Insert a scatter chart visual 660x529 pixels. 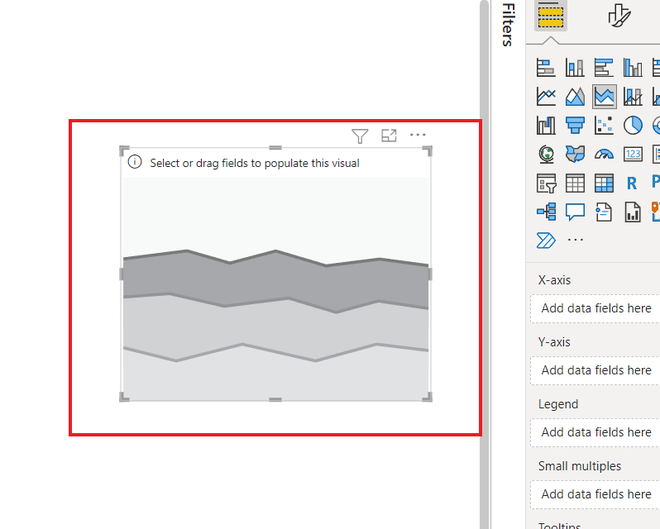(x=604, y=125)
